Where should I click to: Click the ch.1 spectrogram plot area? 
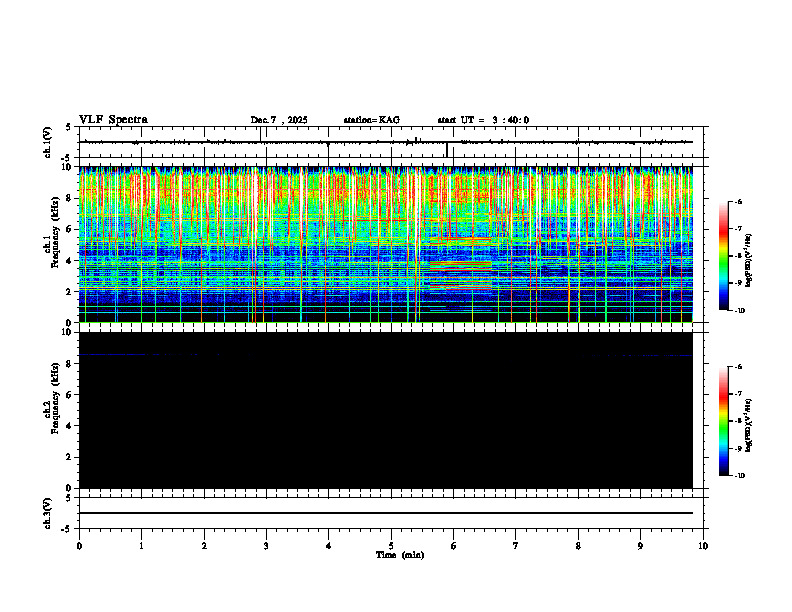[386, 244]
